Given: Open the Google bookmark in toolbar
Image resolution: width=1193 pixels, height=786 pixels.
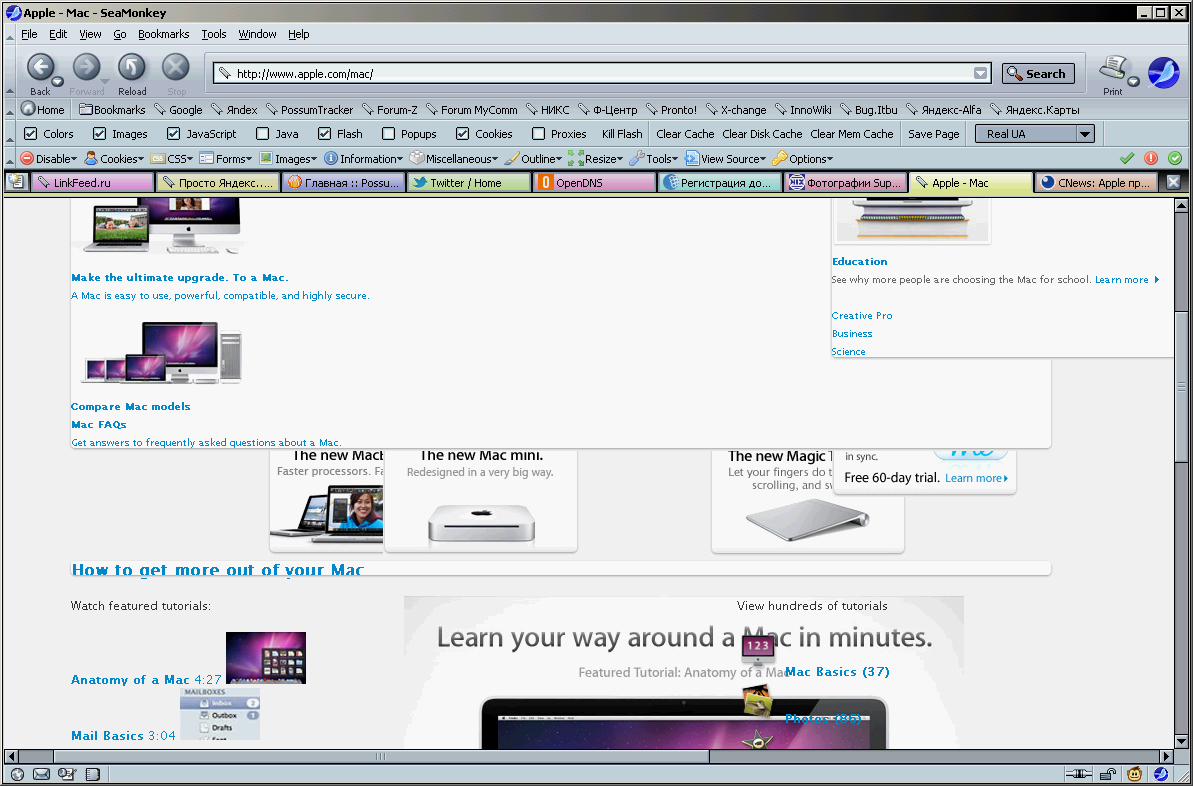Looking at the screenshot, I should click(x=178, y=110).
